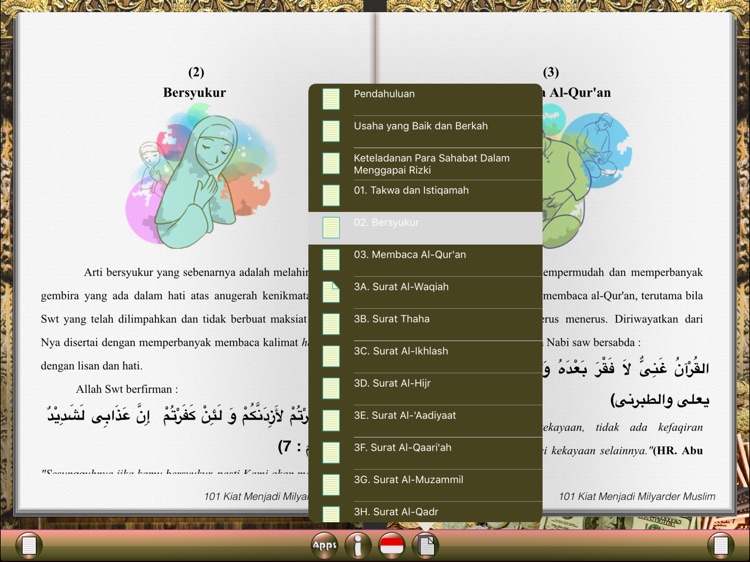This screenshot has width=750, height=562.
Task: Select highlighted chapter 02. Bersyukur
Action: 425,228
